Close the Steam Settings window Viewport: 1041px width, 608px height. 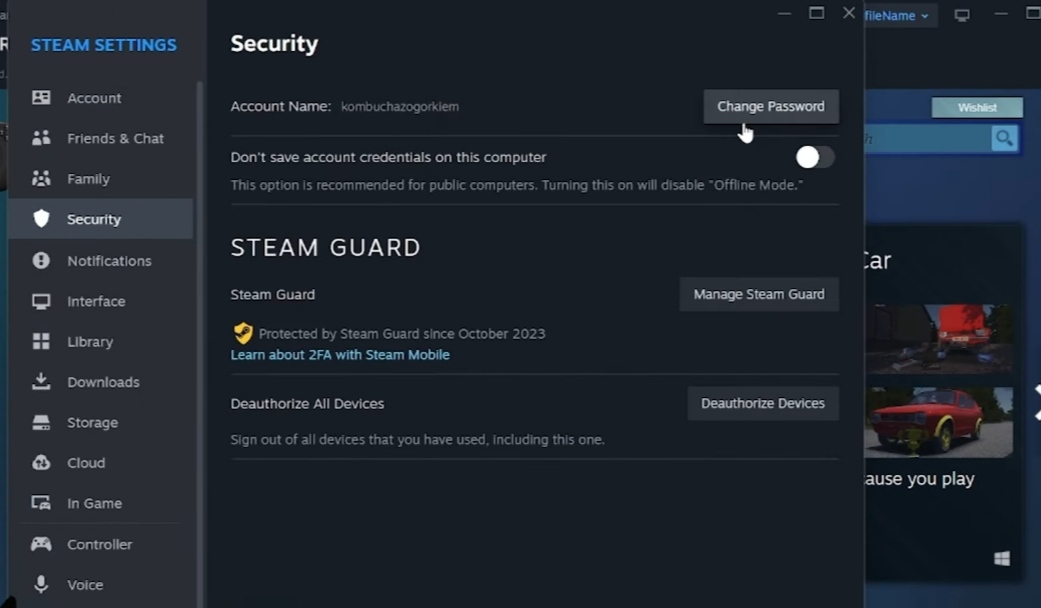(848, 13)
